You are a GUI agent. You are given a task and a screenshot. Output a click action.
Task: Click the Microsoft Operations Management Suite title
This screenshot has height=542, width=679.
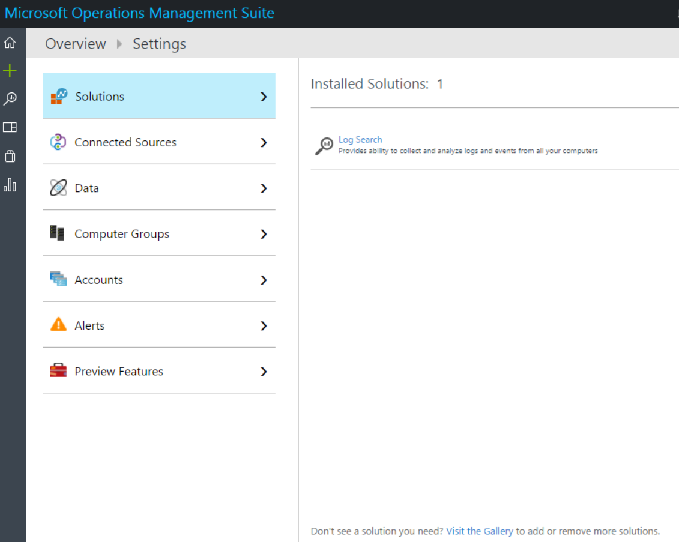[139, 13]
